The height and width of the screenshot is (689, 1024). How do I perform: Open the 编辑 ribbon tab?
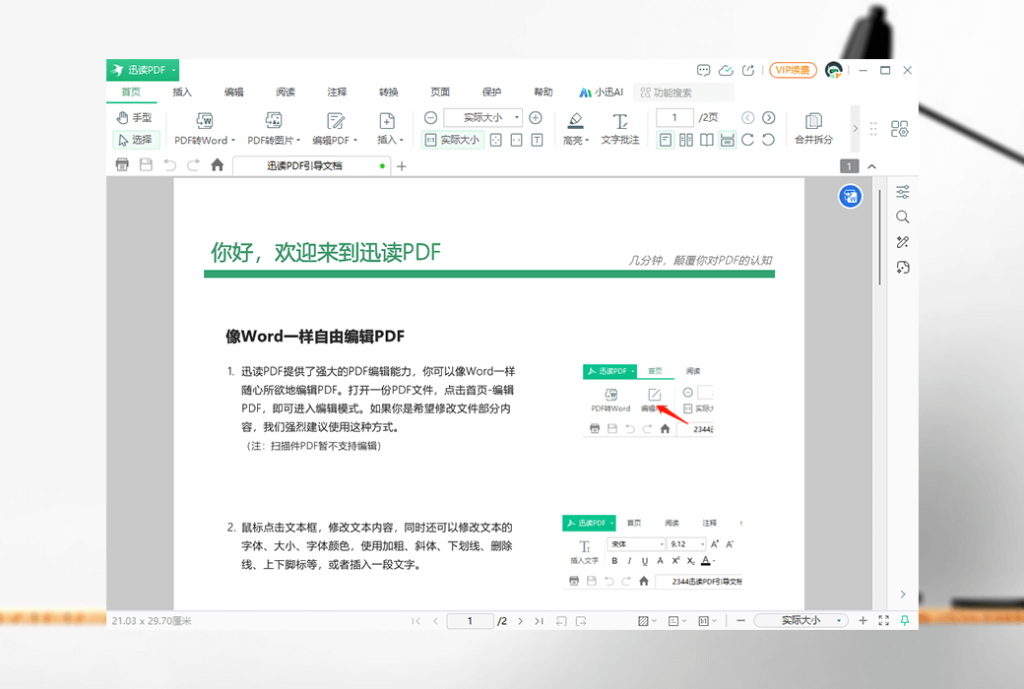pos(234,92)
